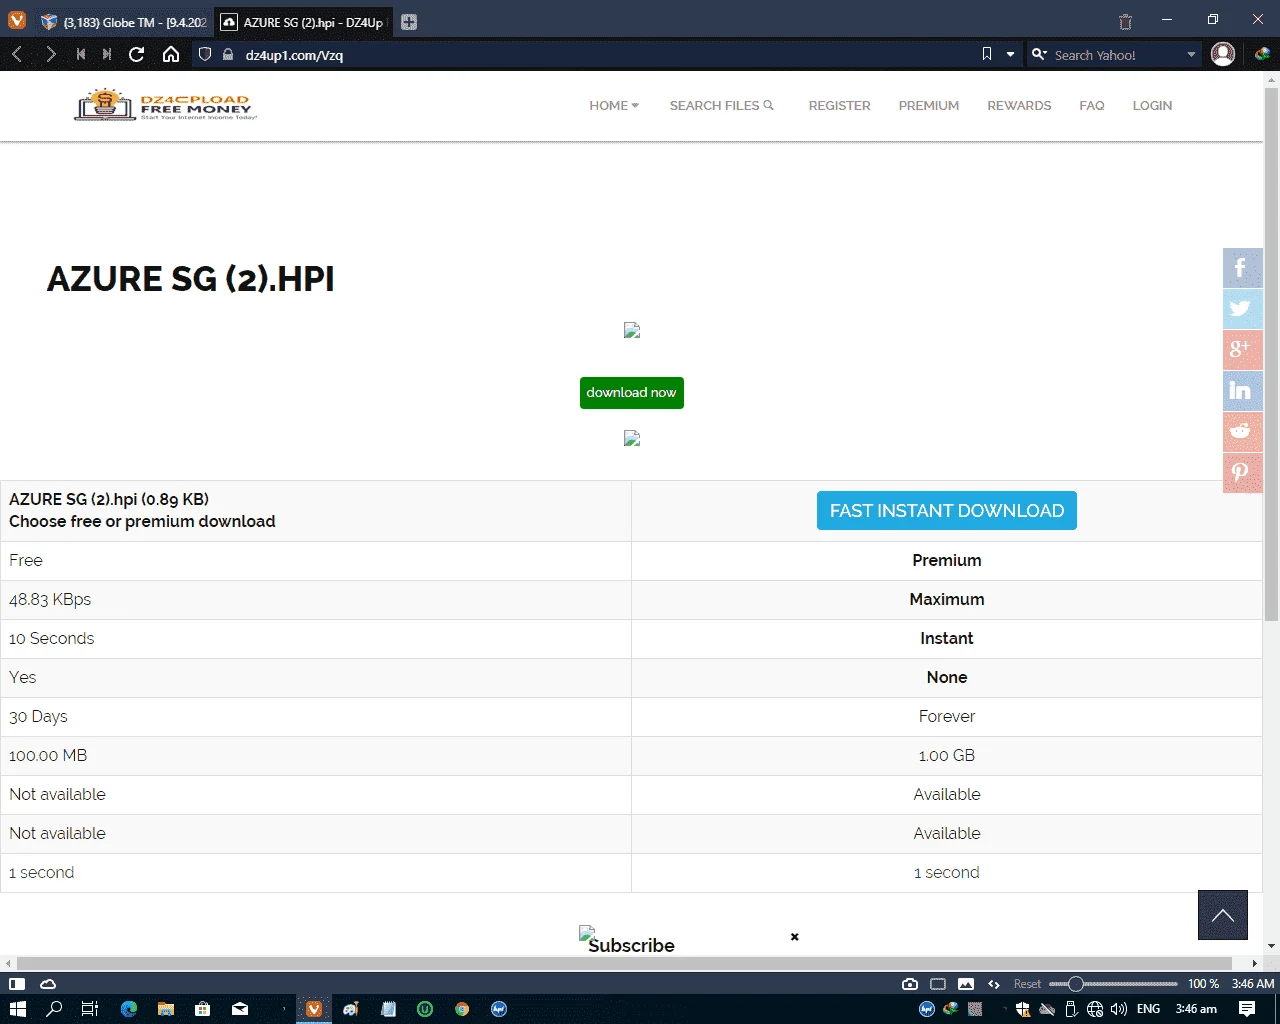Click the 1.00 GB table cell

[947, 755]
